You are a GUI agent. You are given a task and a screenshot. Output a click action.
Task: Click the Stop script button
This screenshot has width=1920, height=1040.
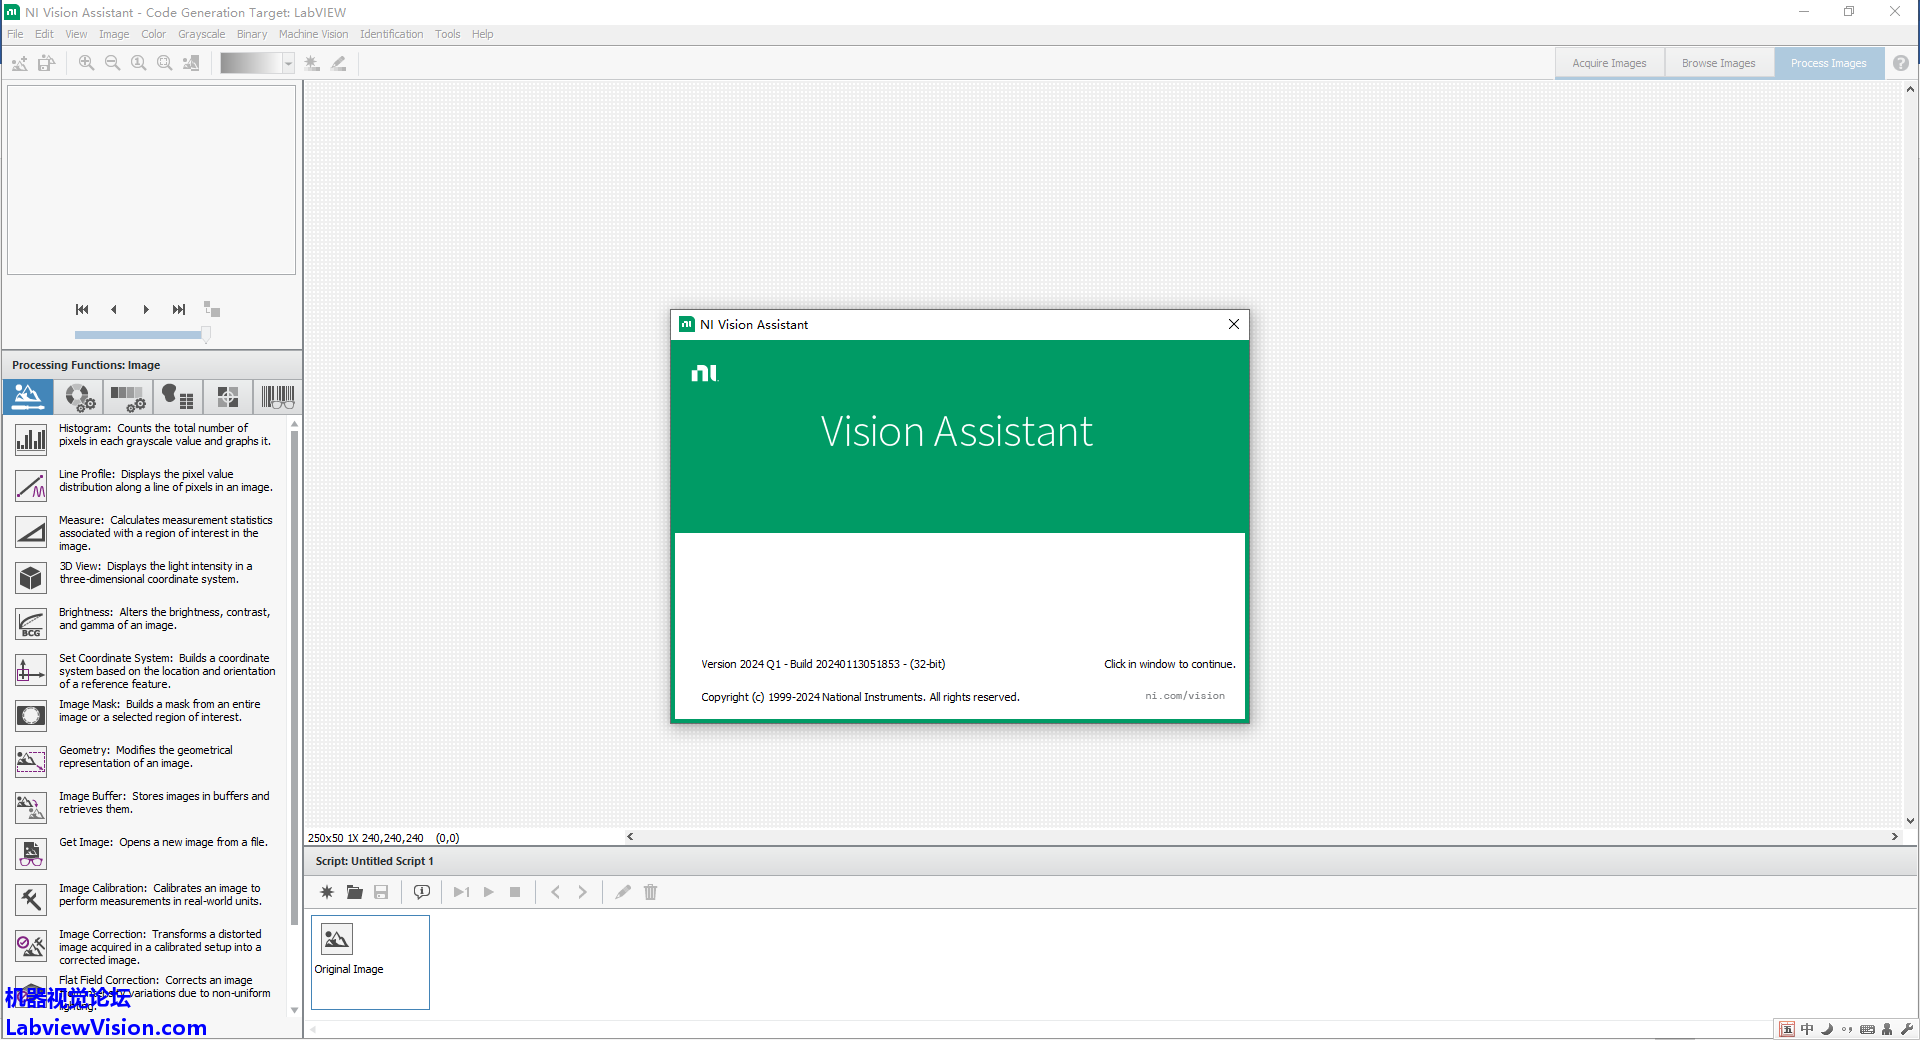(x=515, y=892)
